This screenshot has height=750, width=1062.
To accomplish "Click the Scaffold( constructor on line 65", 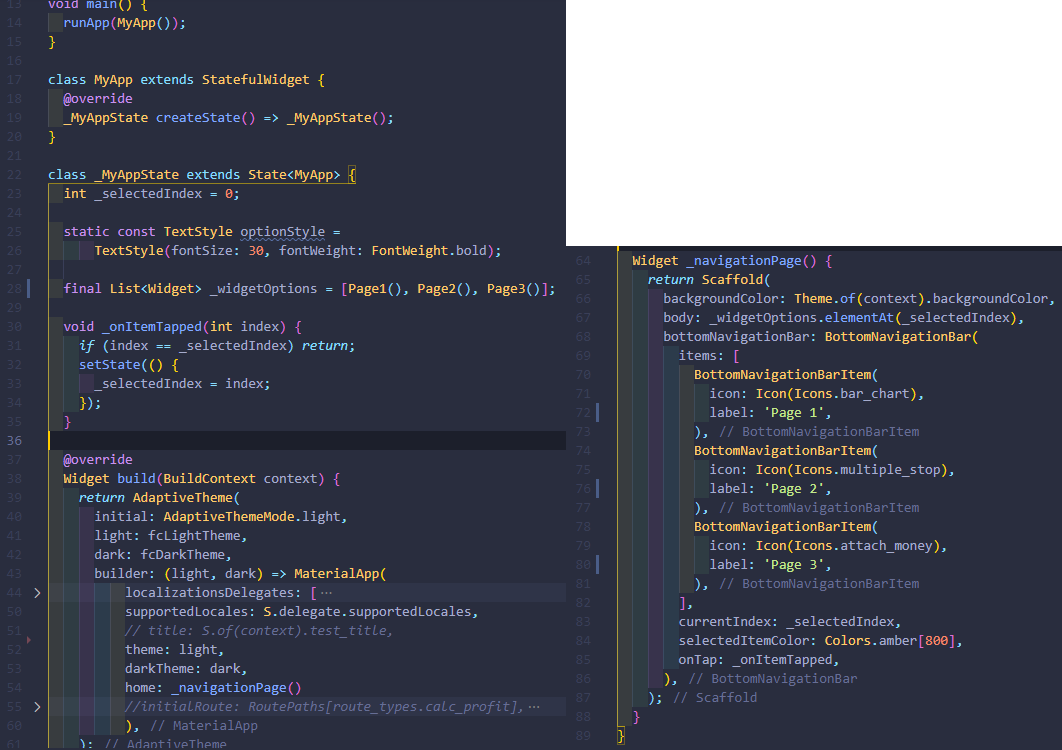I will (736, 280).
